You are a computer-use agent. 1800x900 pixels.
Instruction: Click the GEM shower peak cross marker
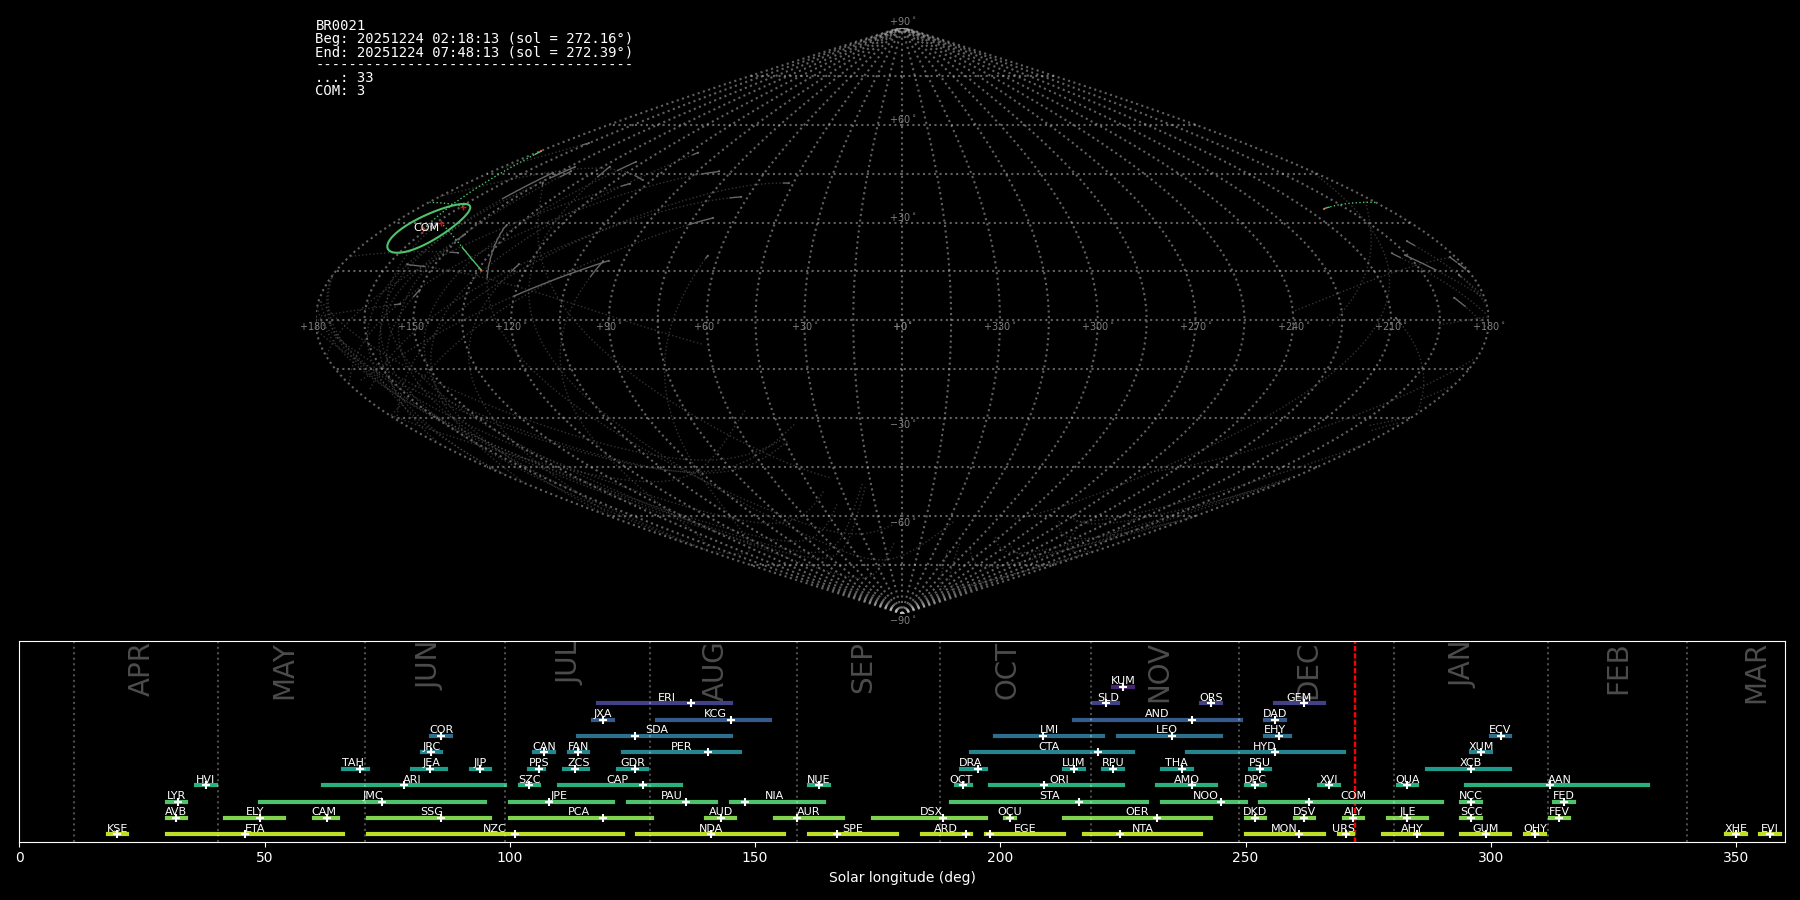[x=1303, y=703]
